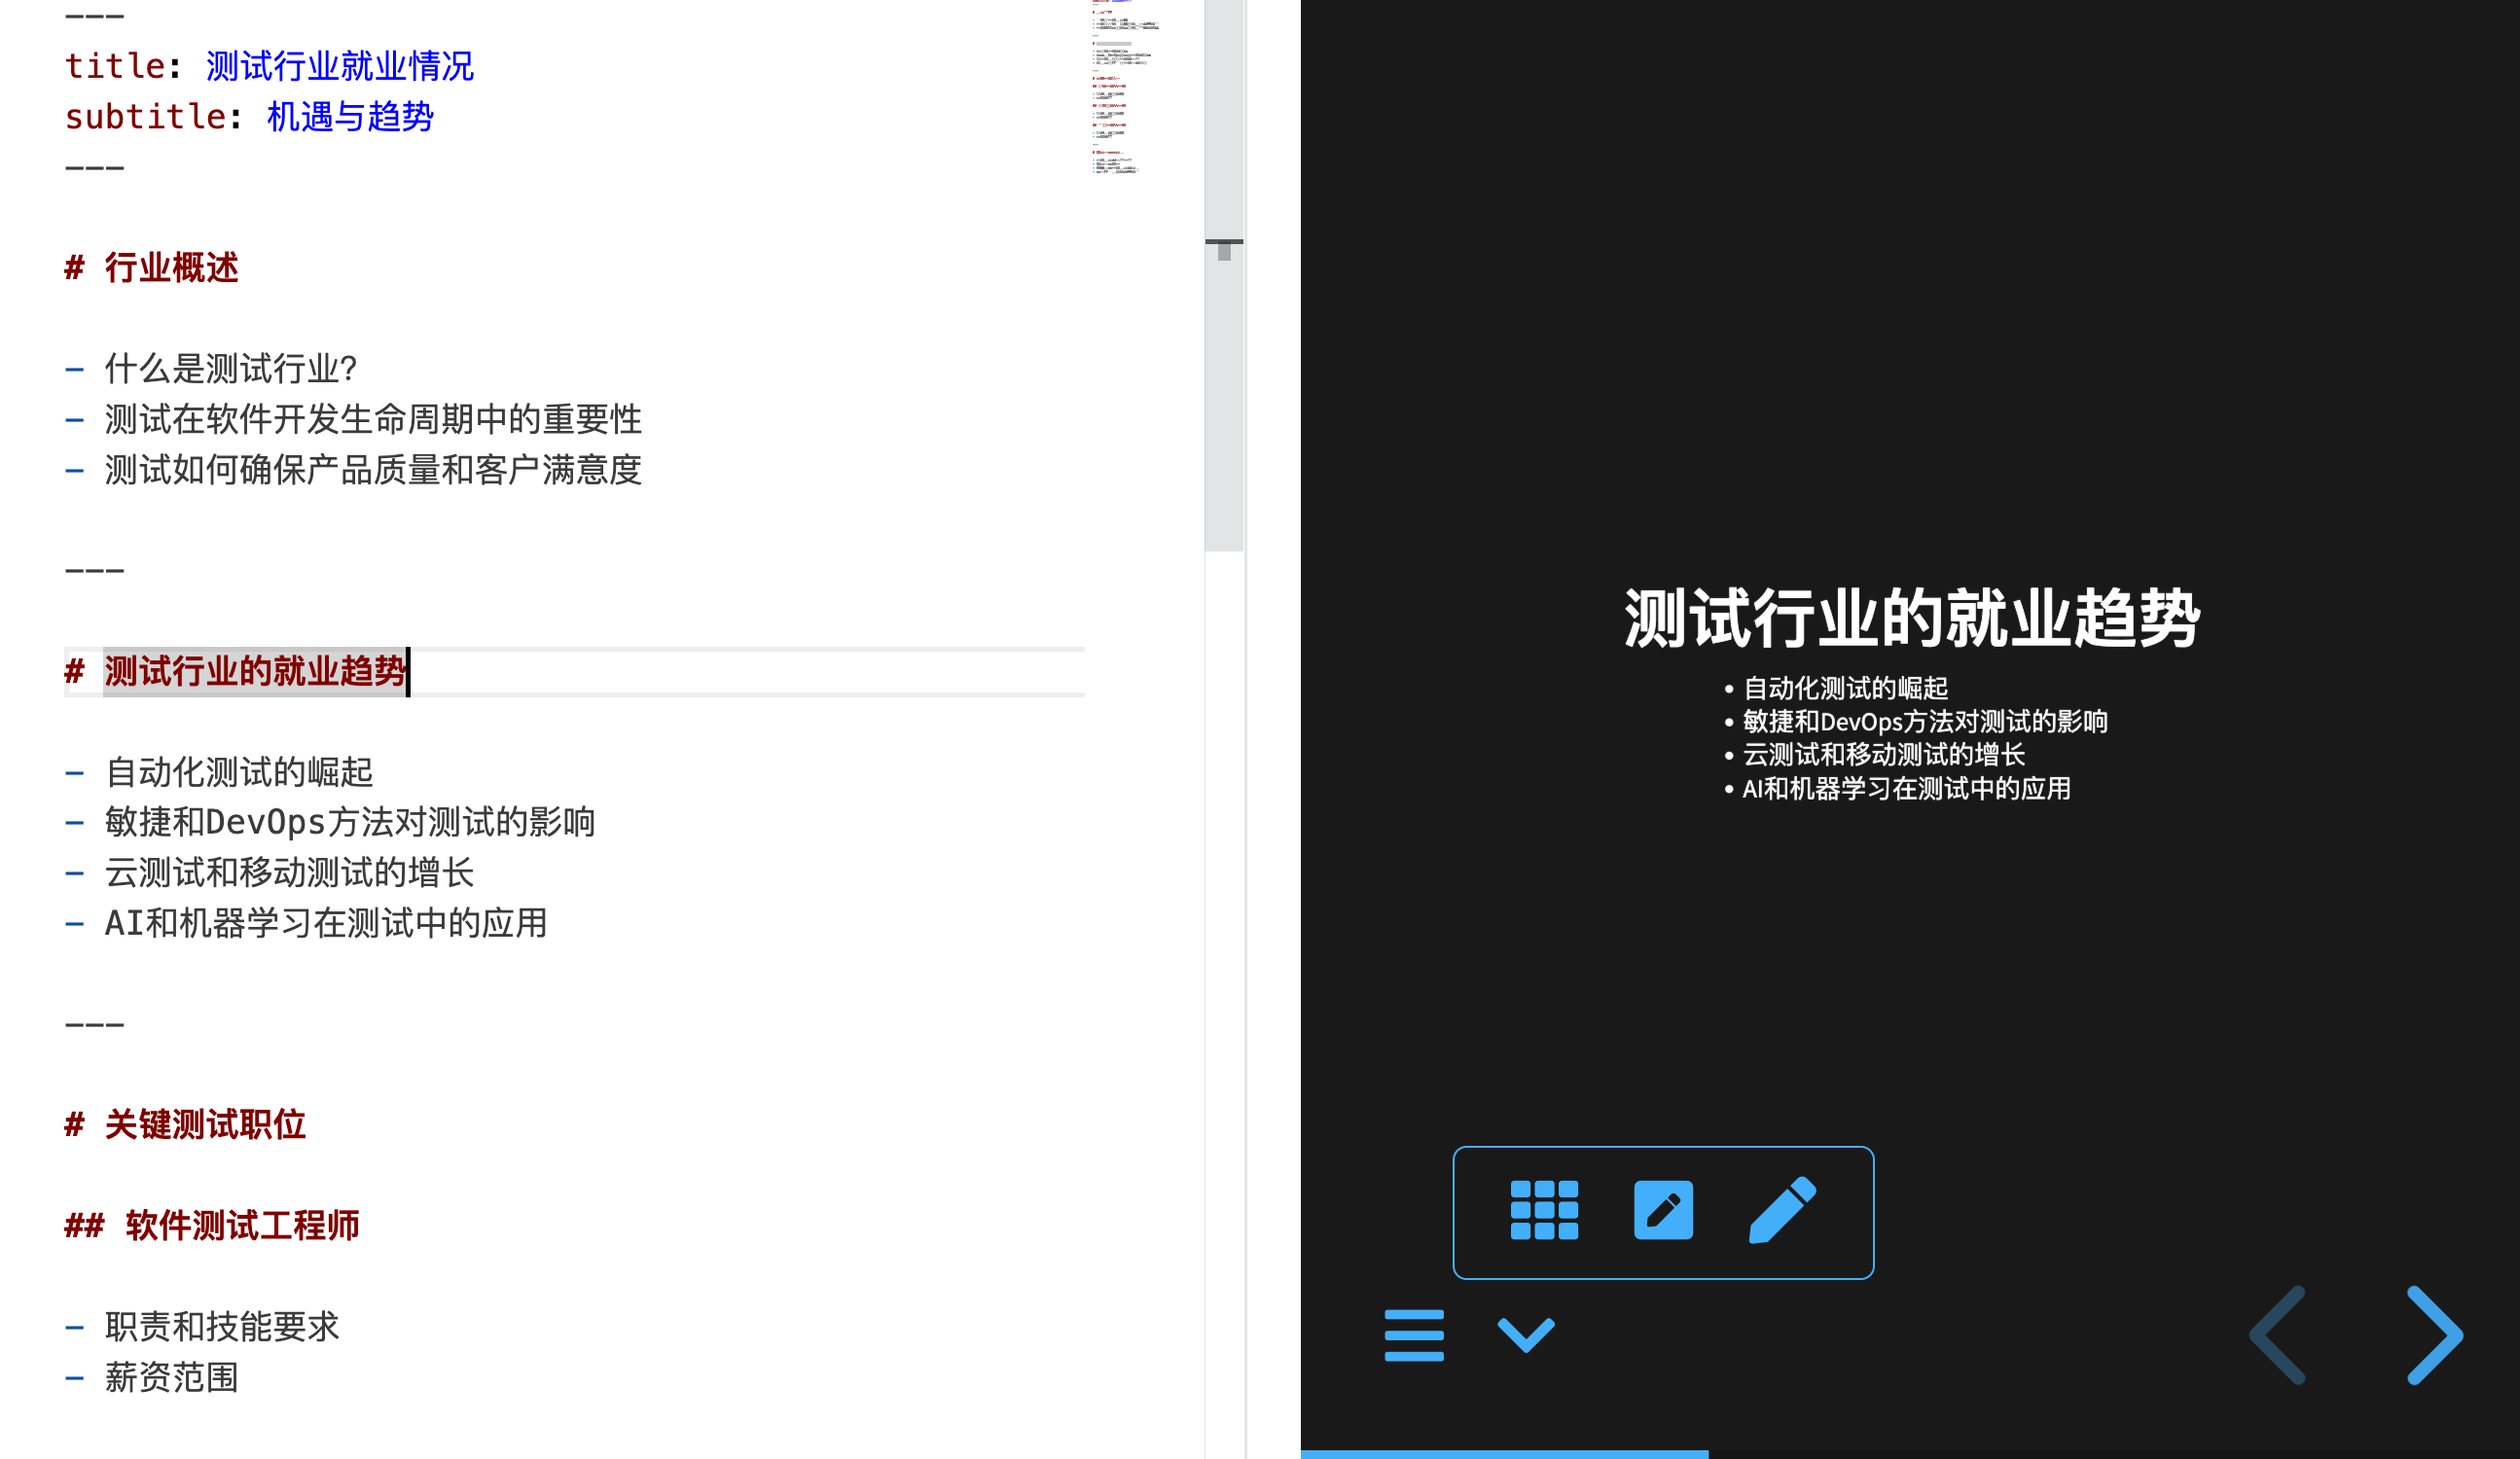2520x1459 pixels.
Task: Click the line 测试如何确保产品质量和客户满意度
Action: [373, 470]
